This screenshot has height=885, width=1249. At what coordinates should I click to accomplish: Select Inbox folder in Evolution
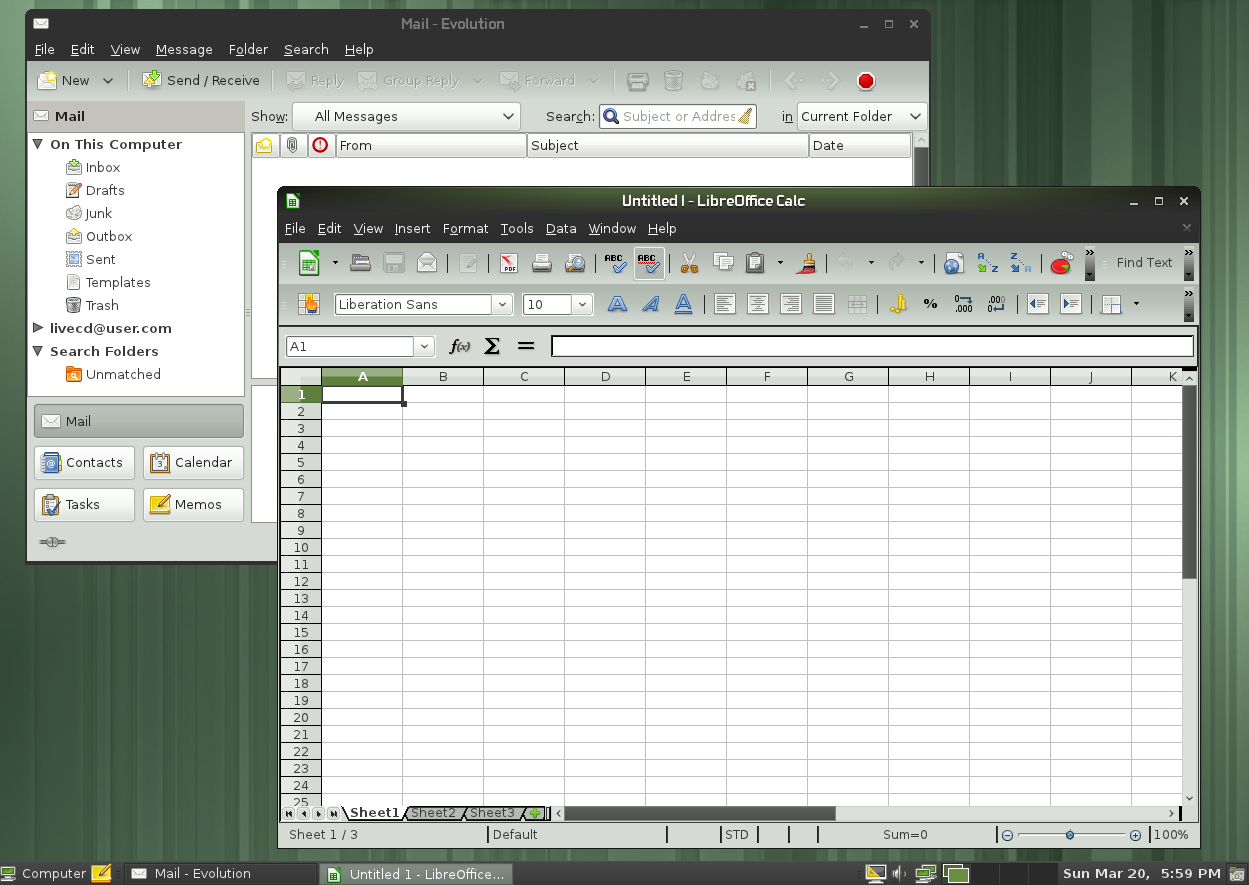[102, 168]
